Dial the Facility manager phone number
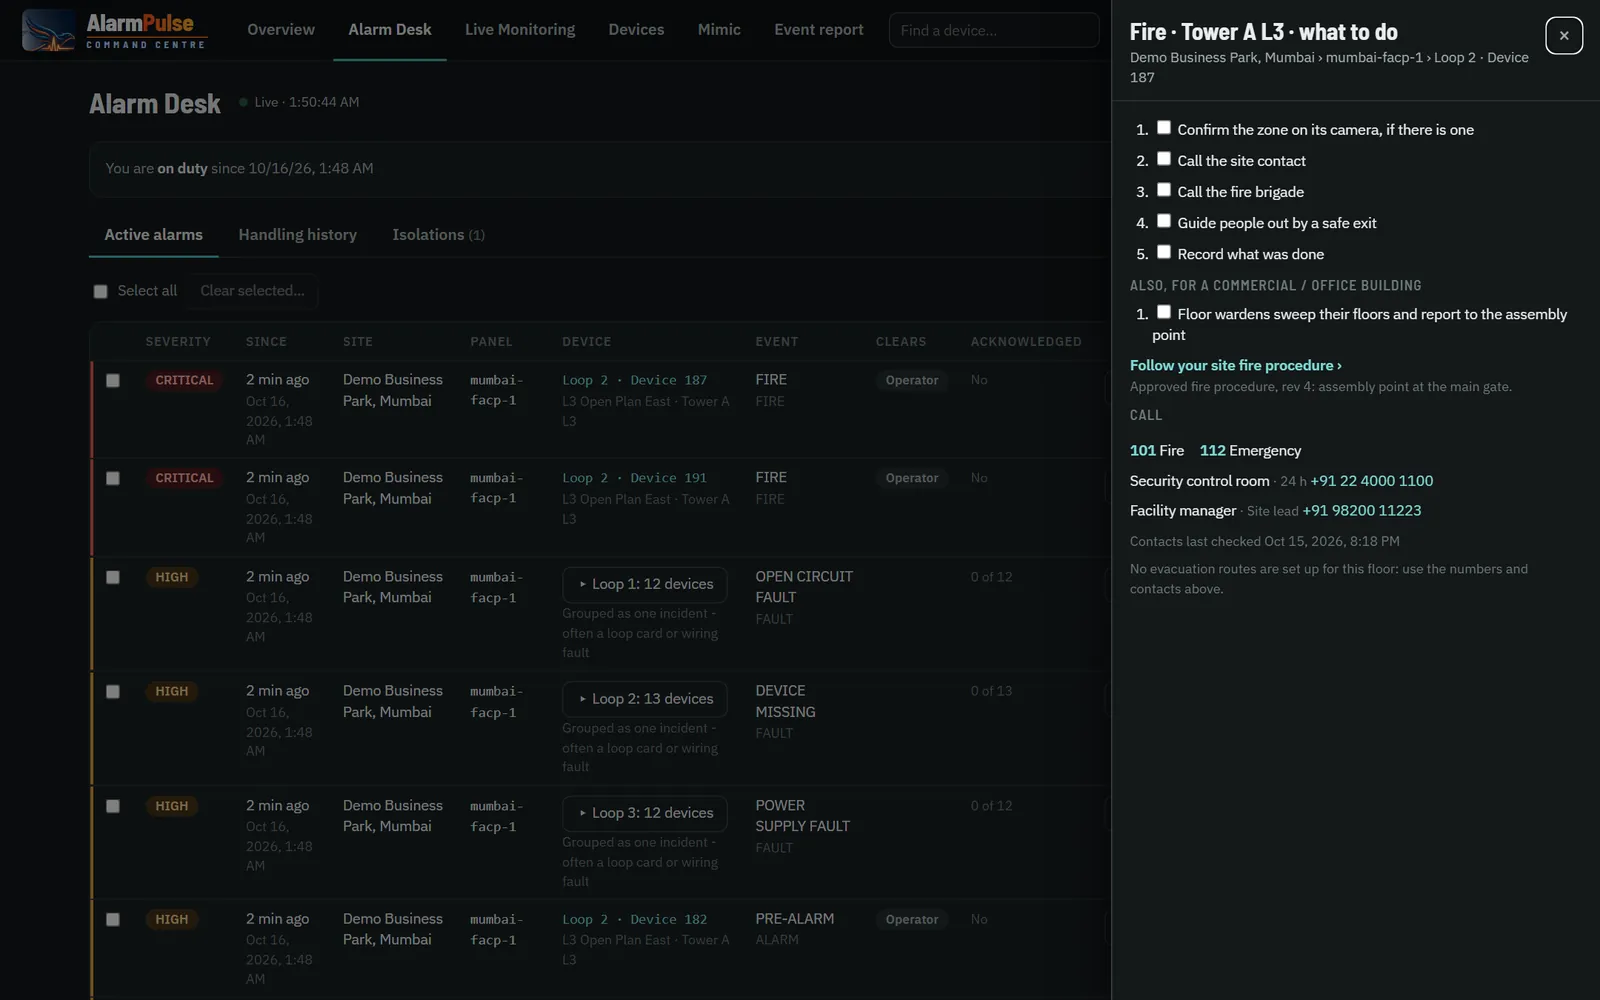This screenshot has height=1000, width=1600. tap(1362, 510)
